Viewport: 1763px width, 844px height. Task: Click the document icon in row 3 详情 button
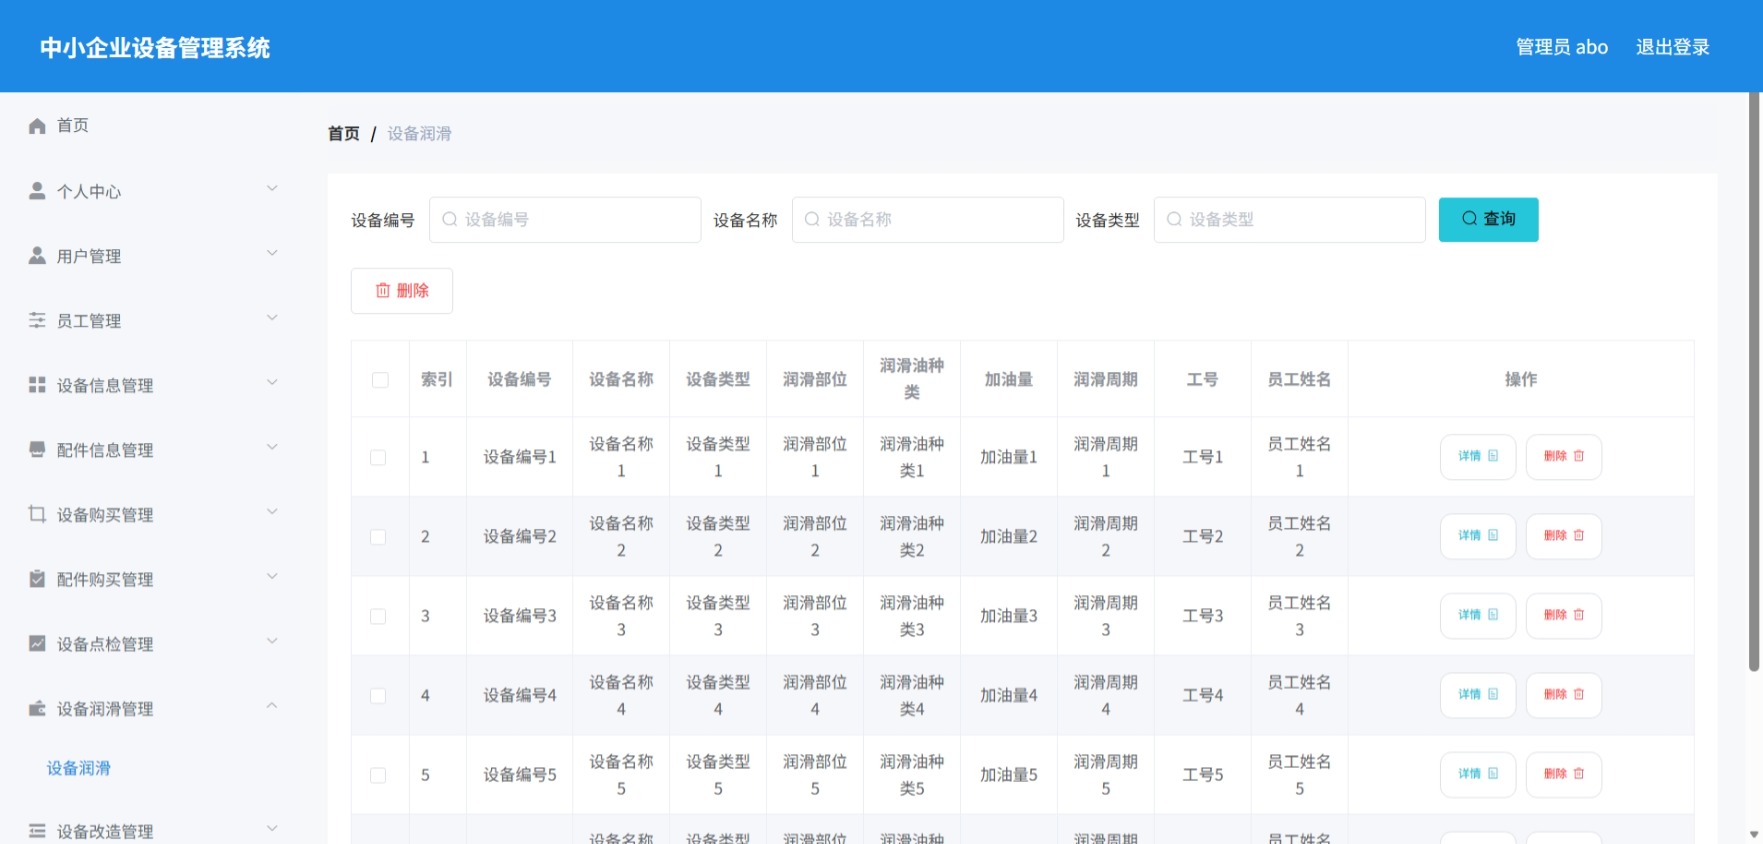tap(1493, 615)
